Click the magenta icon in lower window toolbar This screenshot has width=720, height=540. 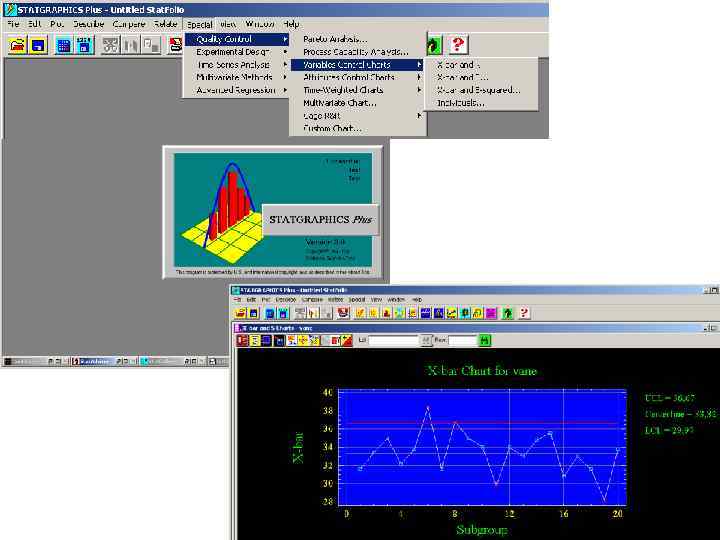[x=491, y=313]
